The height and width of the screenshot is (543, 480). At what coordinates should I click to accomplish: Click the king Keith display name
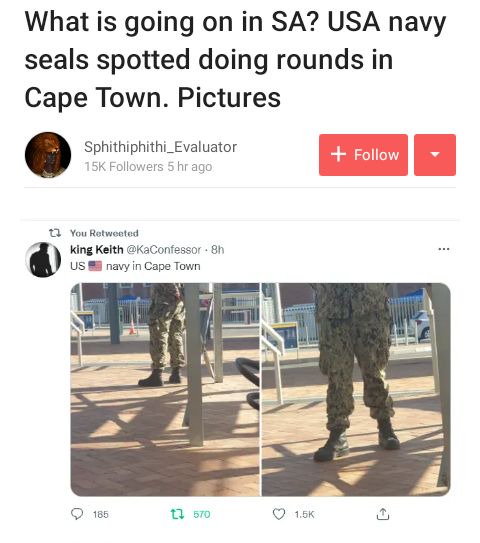pyautogui.click(x=97, y=249)
